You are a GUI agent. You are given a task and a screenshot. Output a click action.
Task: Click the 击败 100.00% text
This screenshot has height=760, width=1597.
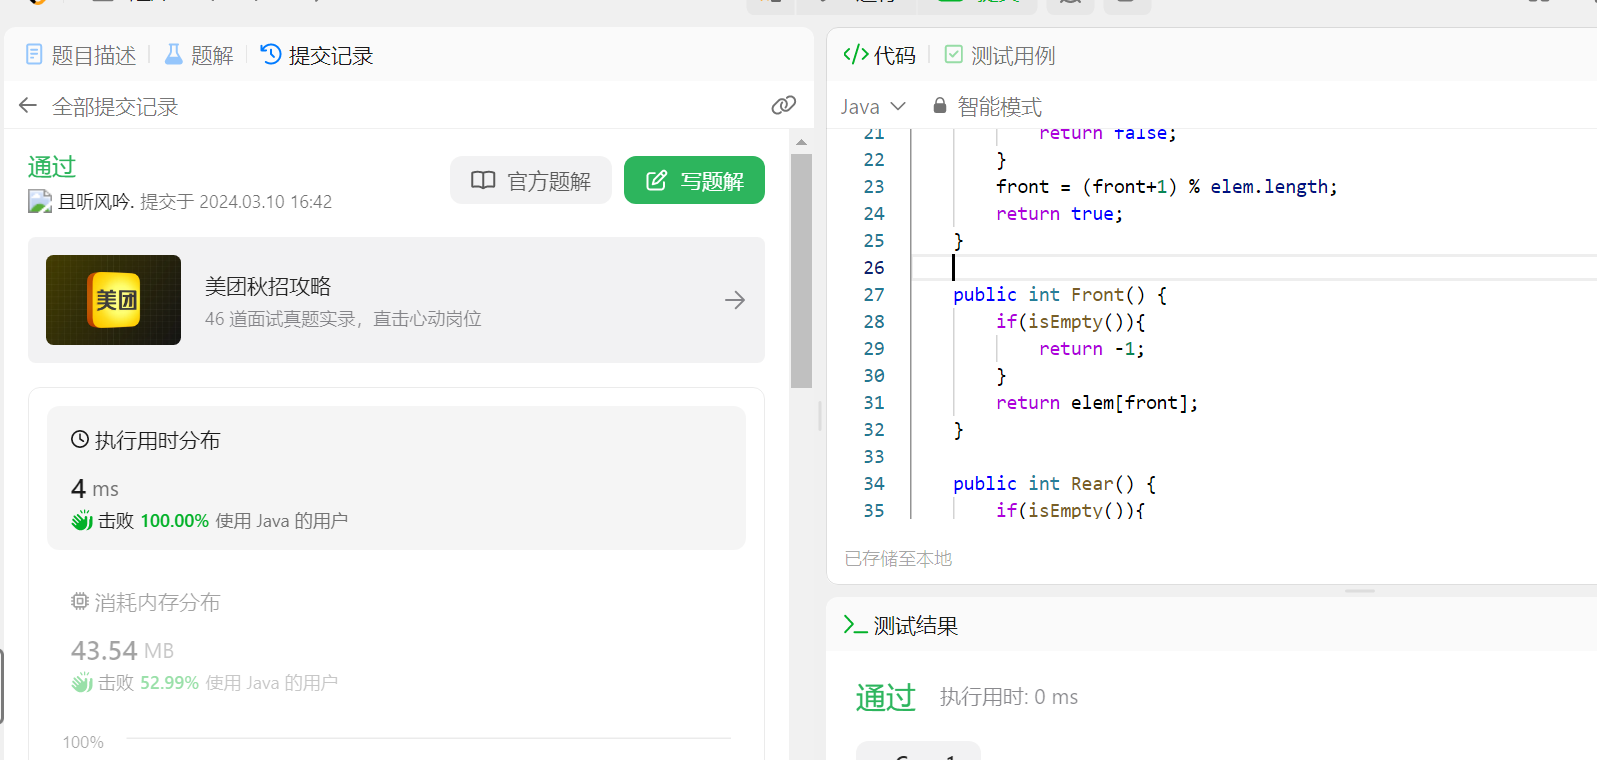[153, 520]
